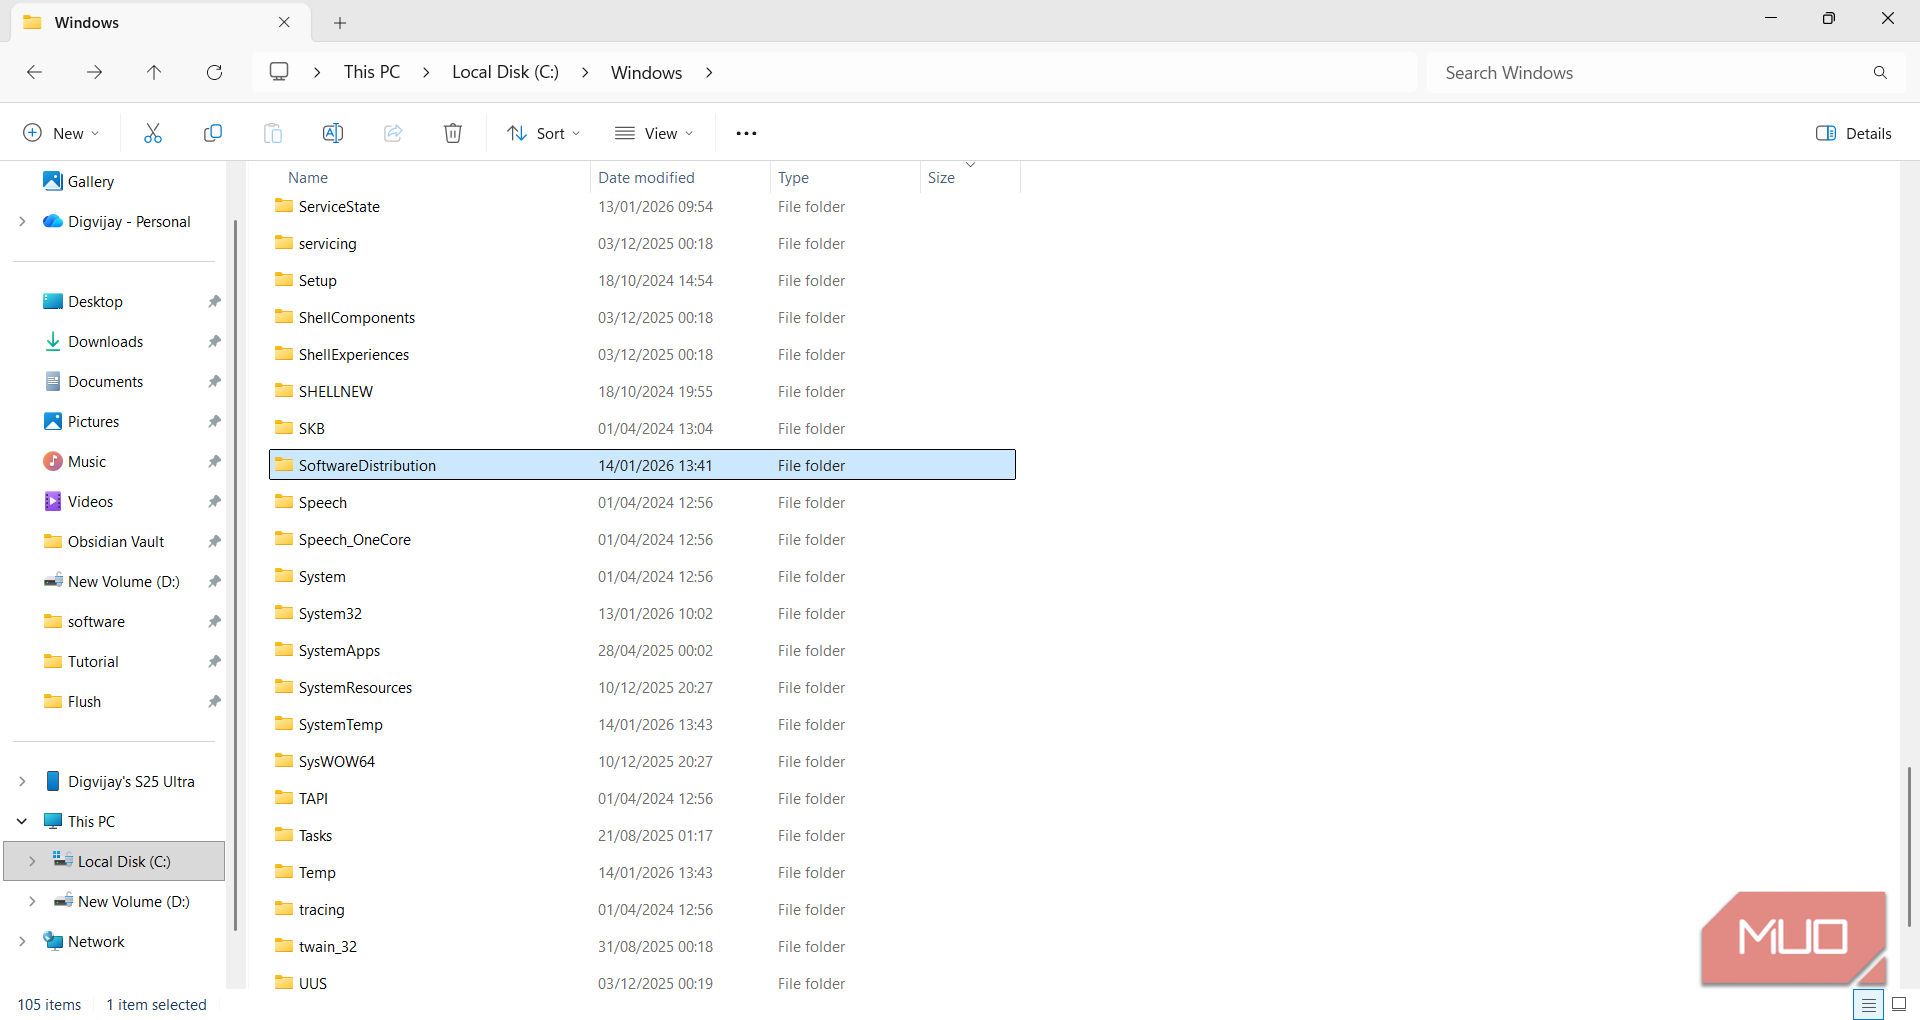This screenshot has width=1920, height=1020.
Task: Focus the Search Windows input field
Action: coord(1650,72)
